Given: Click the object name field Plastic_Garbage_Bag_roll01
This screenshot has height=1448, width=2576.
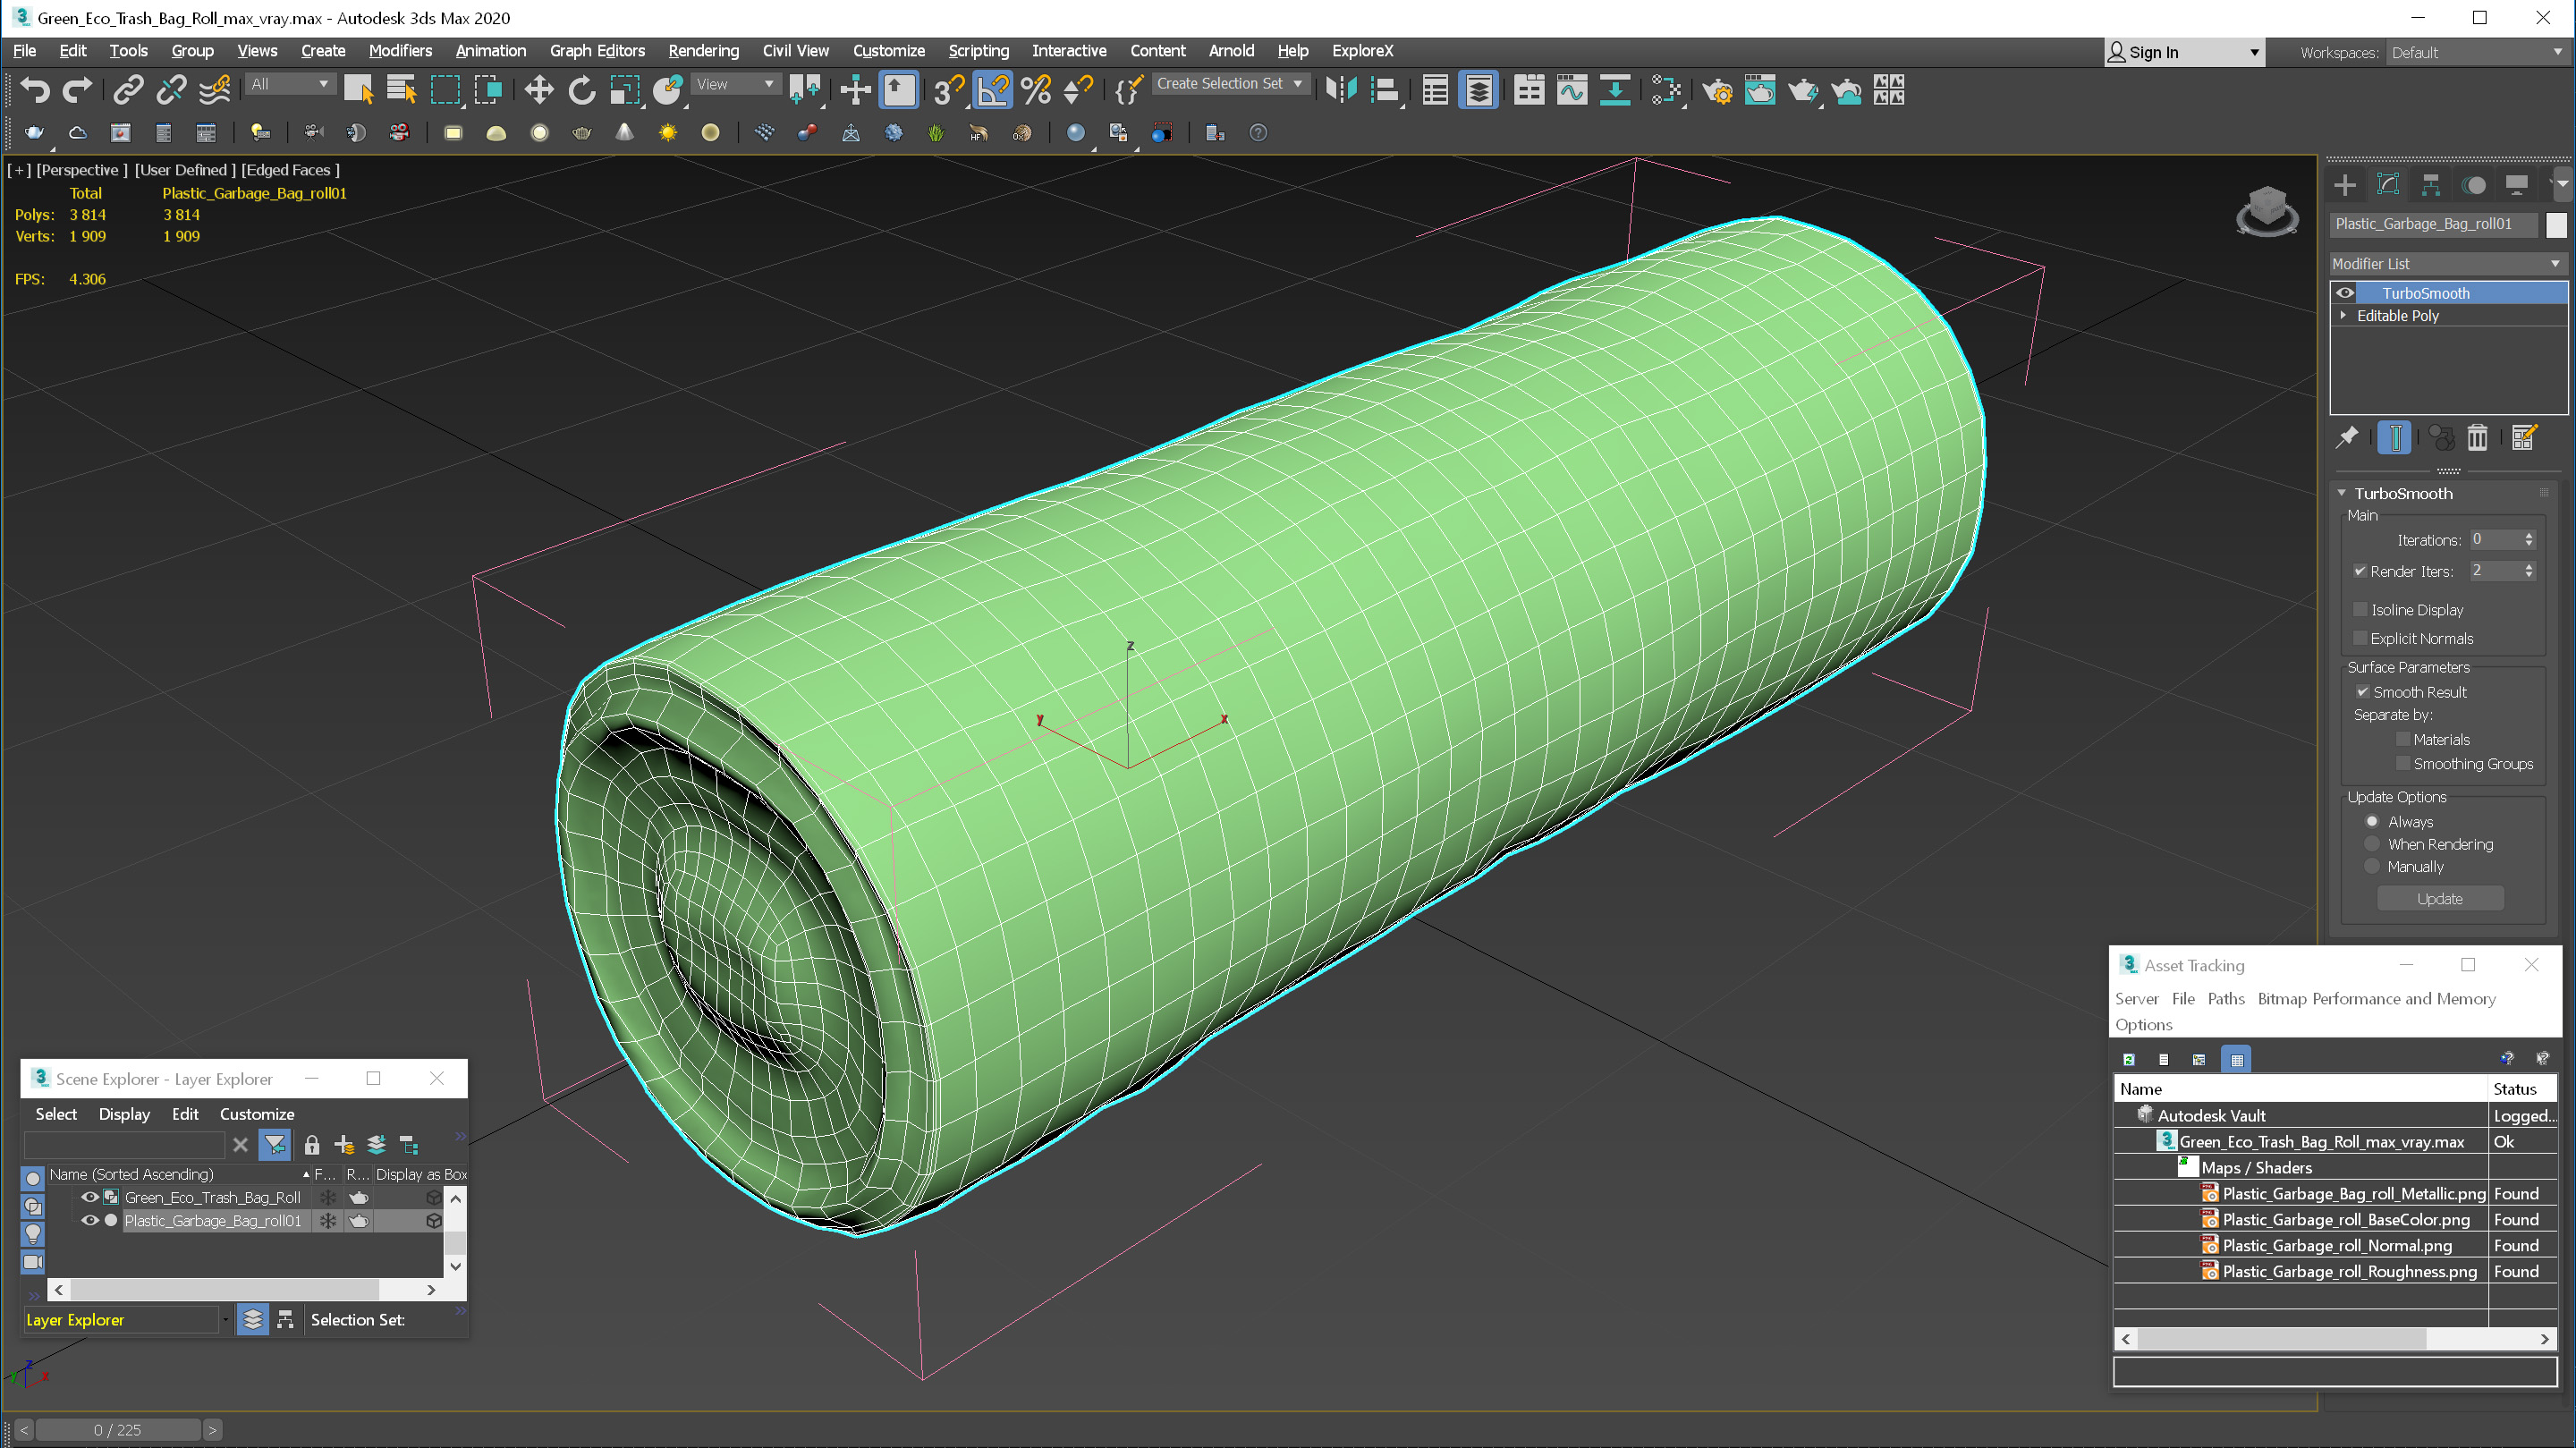Looking at the screenshot, I should pyautogui.click(x=2434, y=224).
